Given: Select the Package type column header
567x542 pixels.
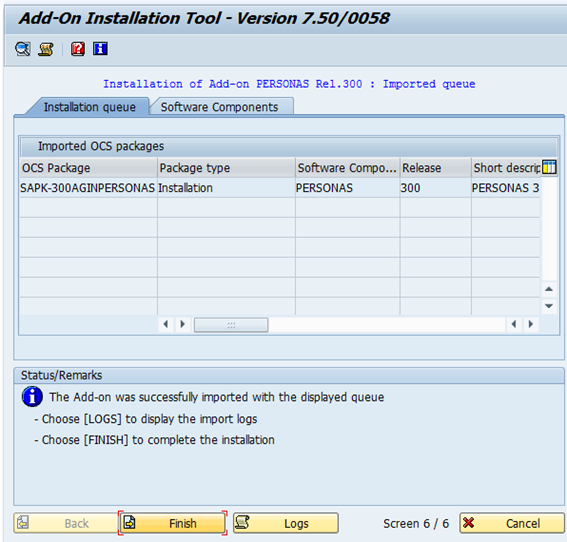Looking at the screenshot, I should click(x=226, y=168).
